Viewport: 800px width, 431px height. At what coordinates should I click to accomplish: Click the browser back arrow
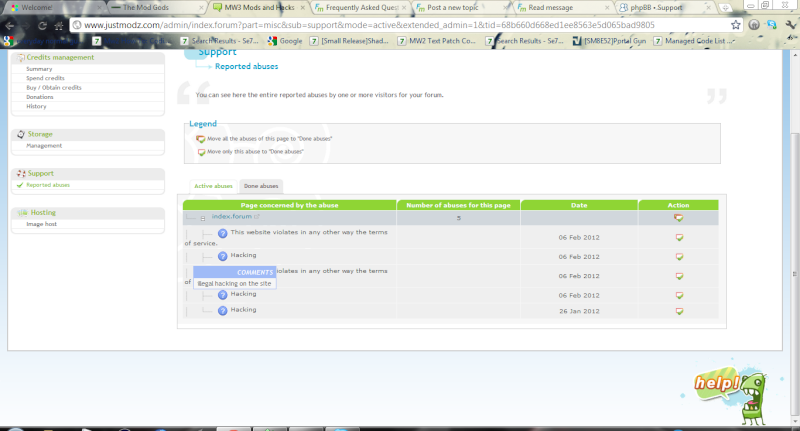10,25
